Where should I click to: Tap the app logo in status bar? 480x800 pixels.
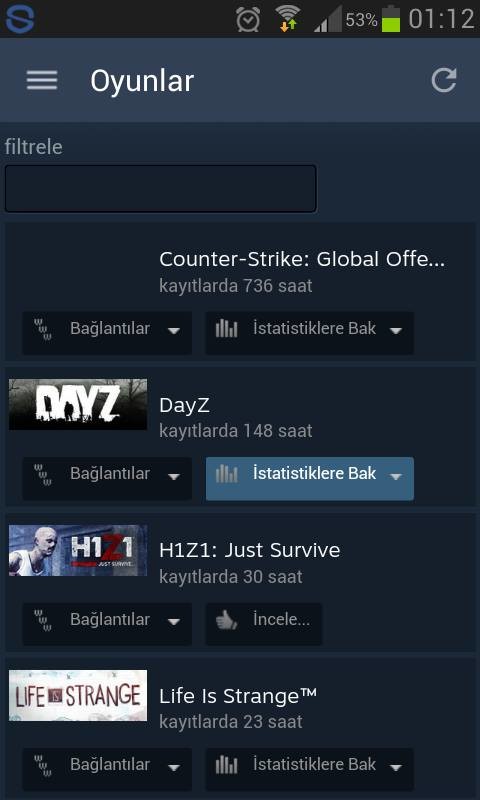click(x=19, y=18)
